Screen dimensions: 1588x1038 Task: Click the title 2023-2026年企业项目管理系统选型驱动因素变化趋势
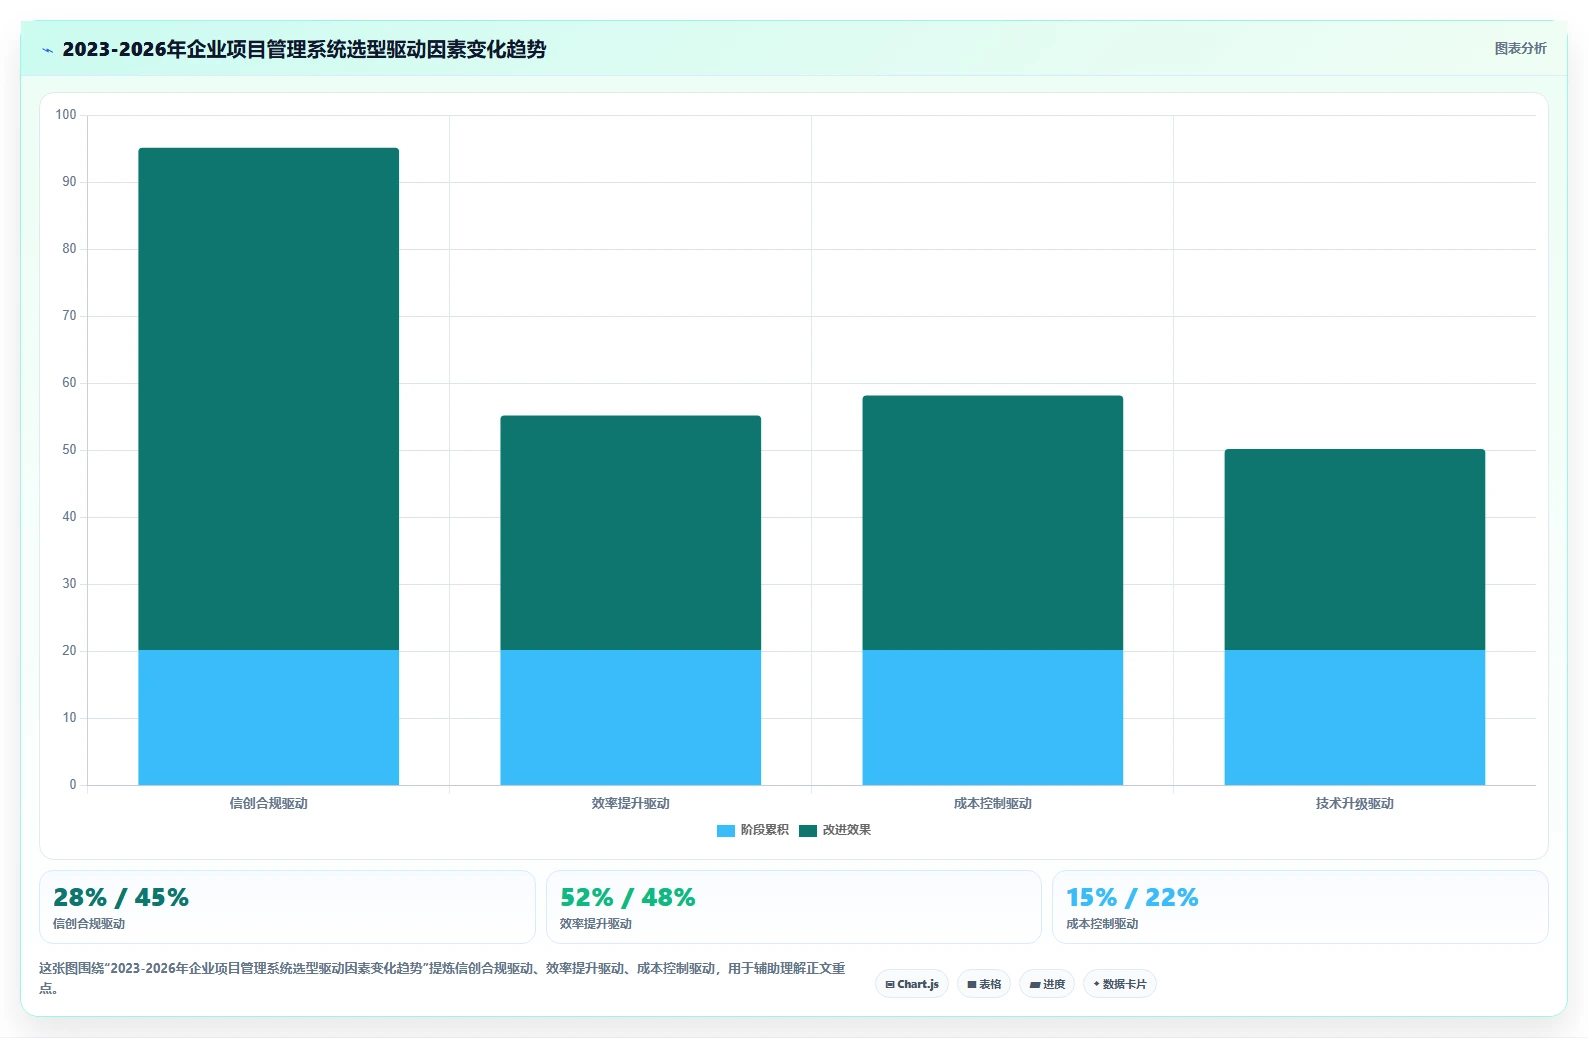click(x=304, y=49)
